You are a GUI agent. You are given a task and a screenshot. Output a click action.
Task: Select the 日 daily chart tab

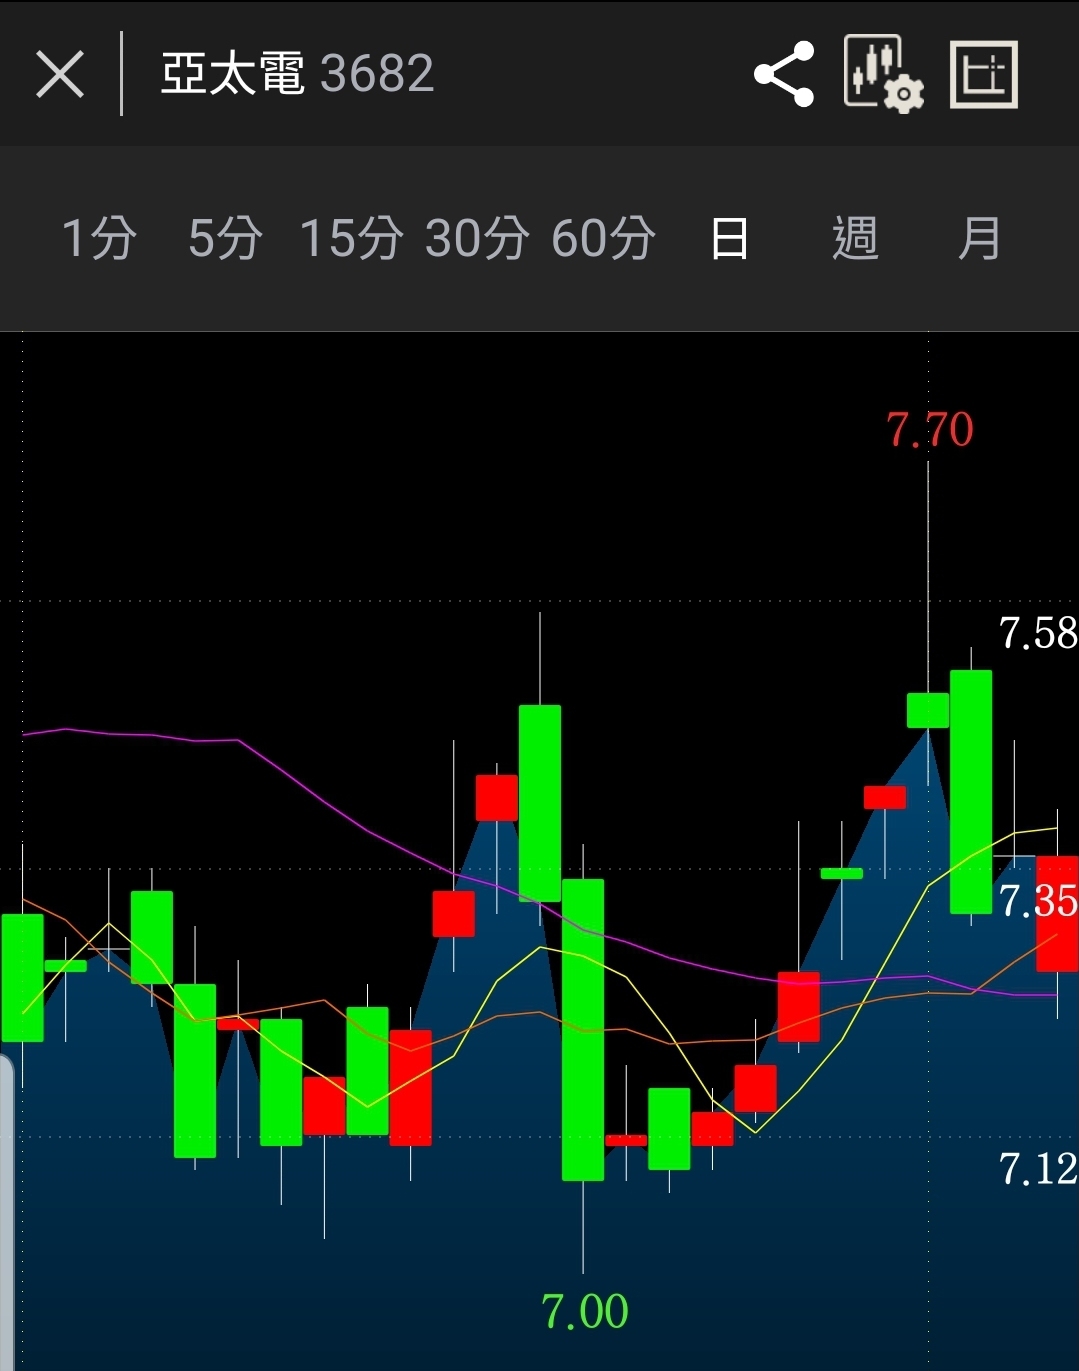(729, 239)
